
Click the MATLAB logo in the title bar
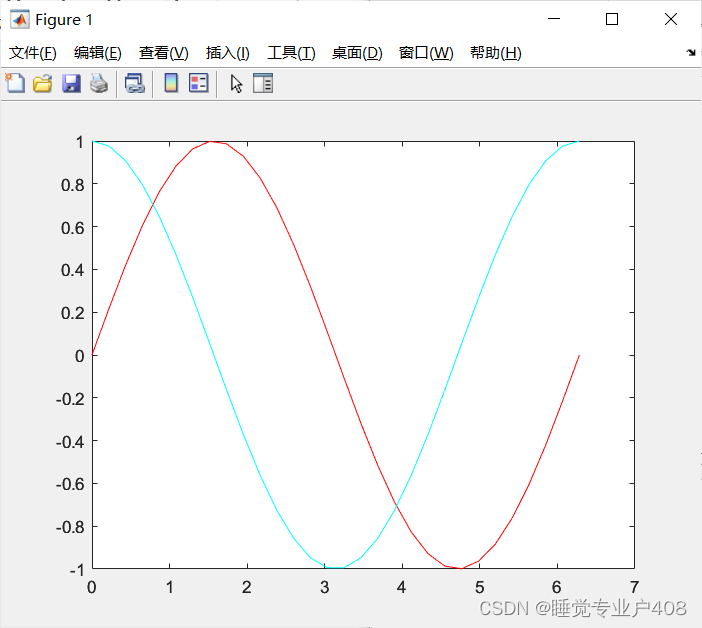click(20, 20)
